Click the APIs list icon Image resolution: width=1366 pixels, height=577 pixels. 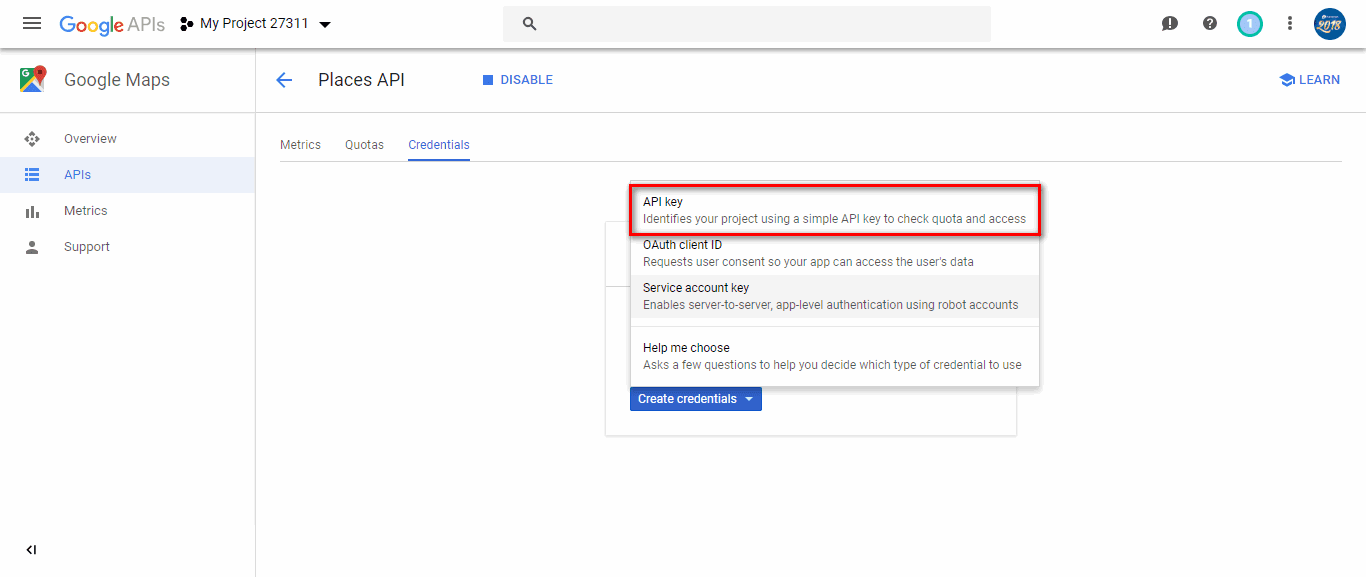32,175
